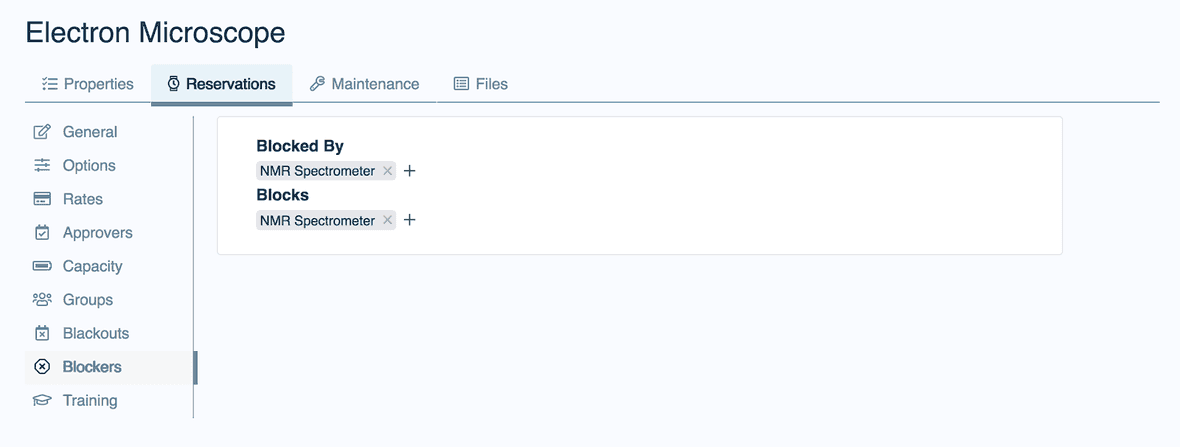Viewport: 1180px width, 447px height.
Task: Click the NMR Spectrometer tag under Blocked By
Action: (x=317, y=171)
